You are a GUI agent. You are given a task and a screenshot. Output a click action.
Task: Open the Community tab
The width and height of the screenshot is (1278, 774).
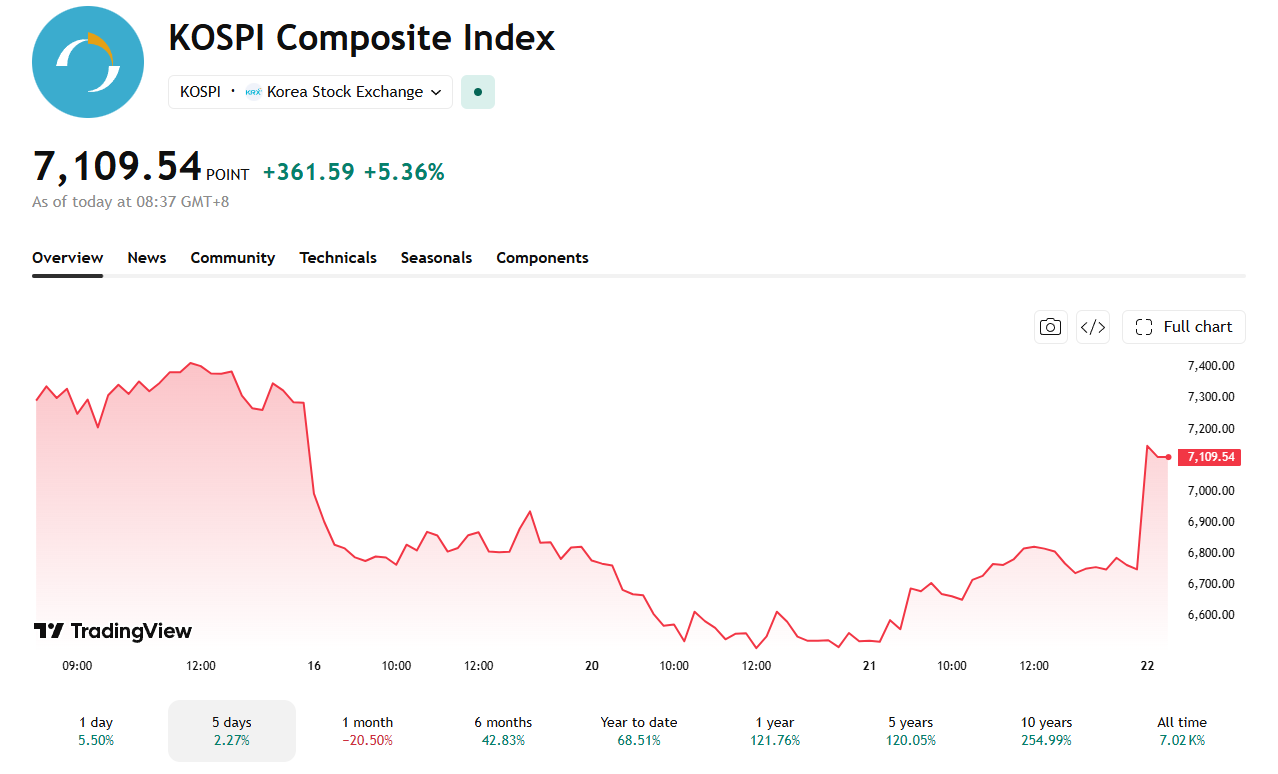[233, 258]
